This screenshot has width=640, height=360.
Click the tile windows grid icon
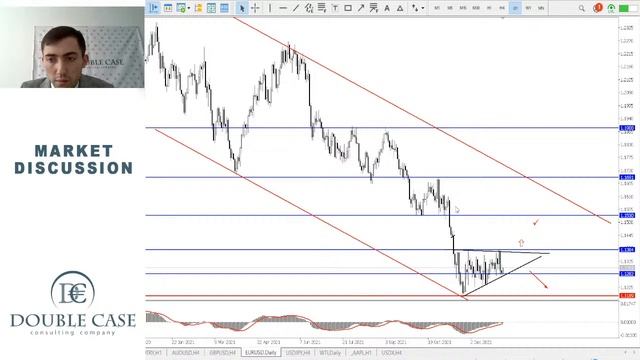(211, 8)
